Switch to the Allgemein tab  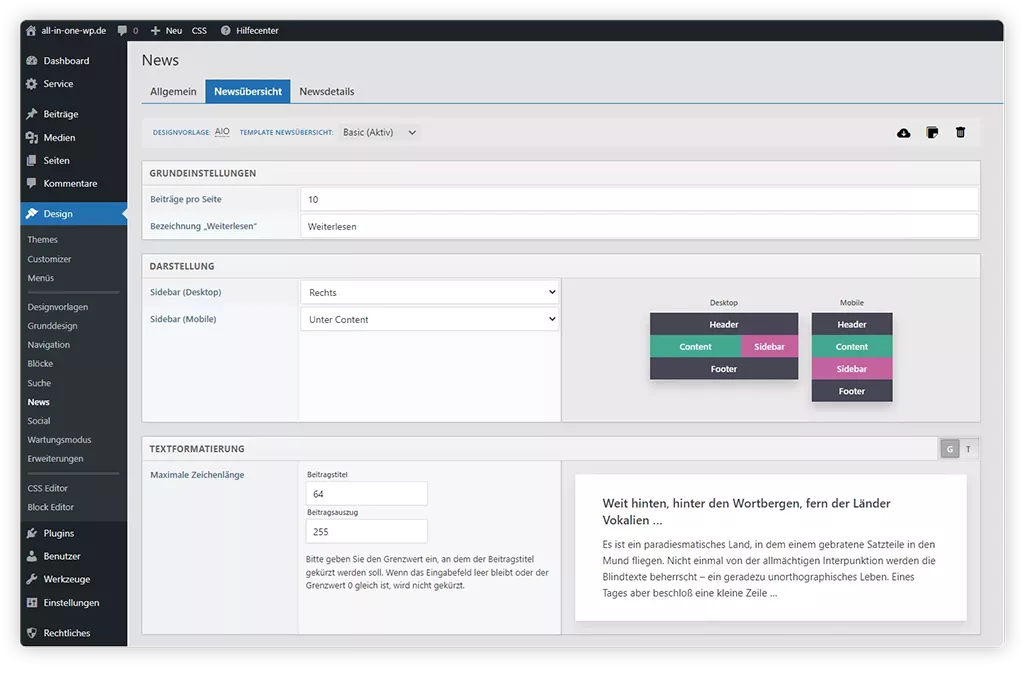pyautogui.click(x=173, y=91)
